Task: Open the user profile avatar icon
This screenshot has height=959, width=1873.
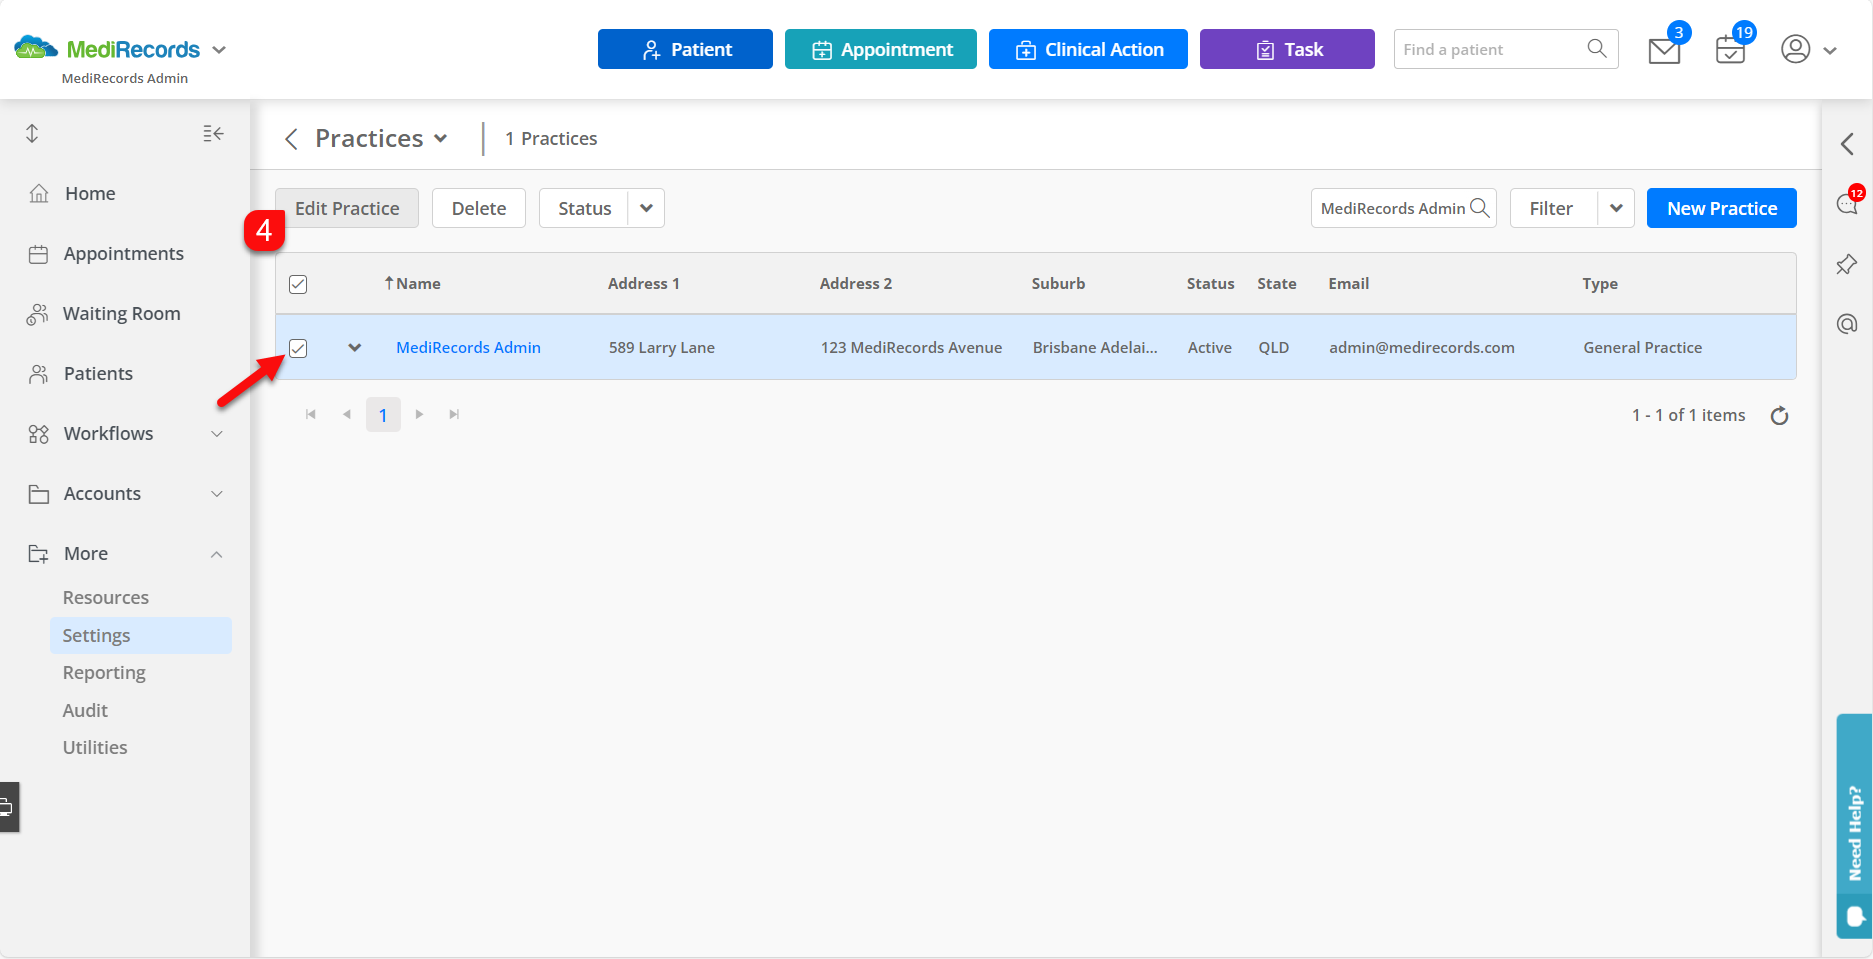Action: coord(1796,49)
